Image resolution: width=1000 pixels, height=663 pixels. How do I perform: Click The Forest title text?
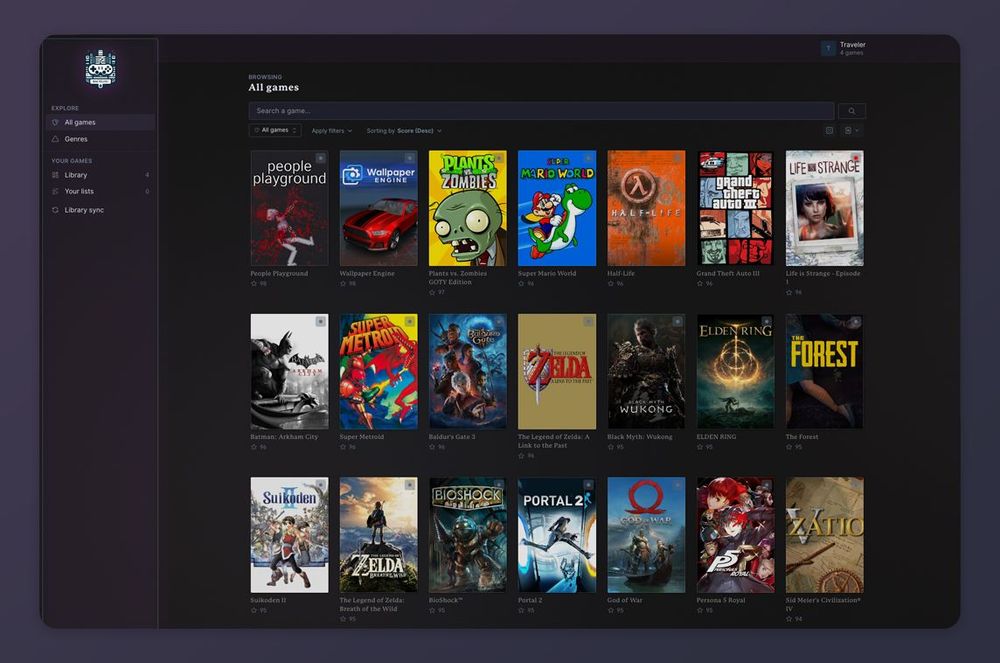point(802,437)
